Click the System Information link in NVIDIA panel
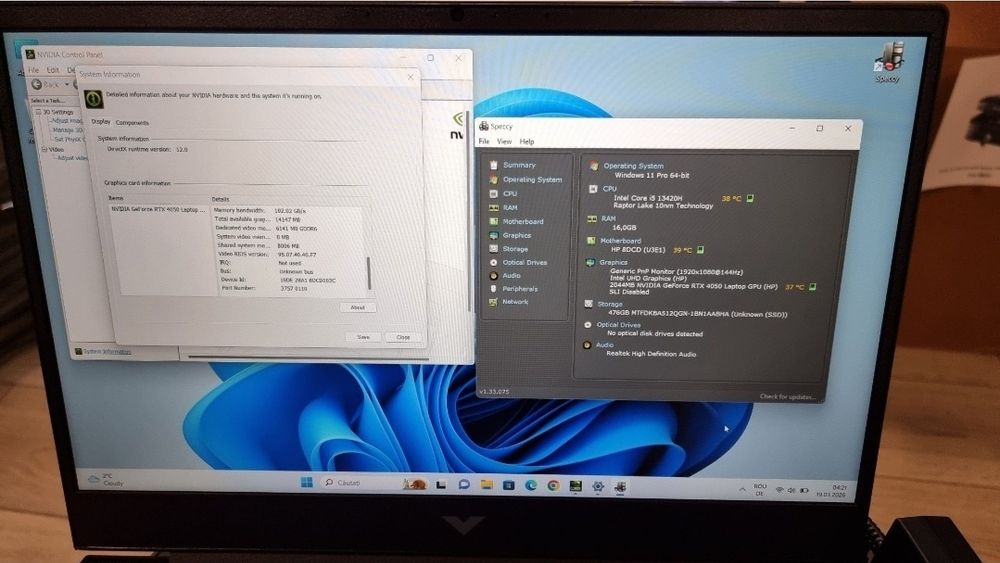1000x563 pixels. 107,351
